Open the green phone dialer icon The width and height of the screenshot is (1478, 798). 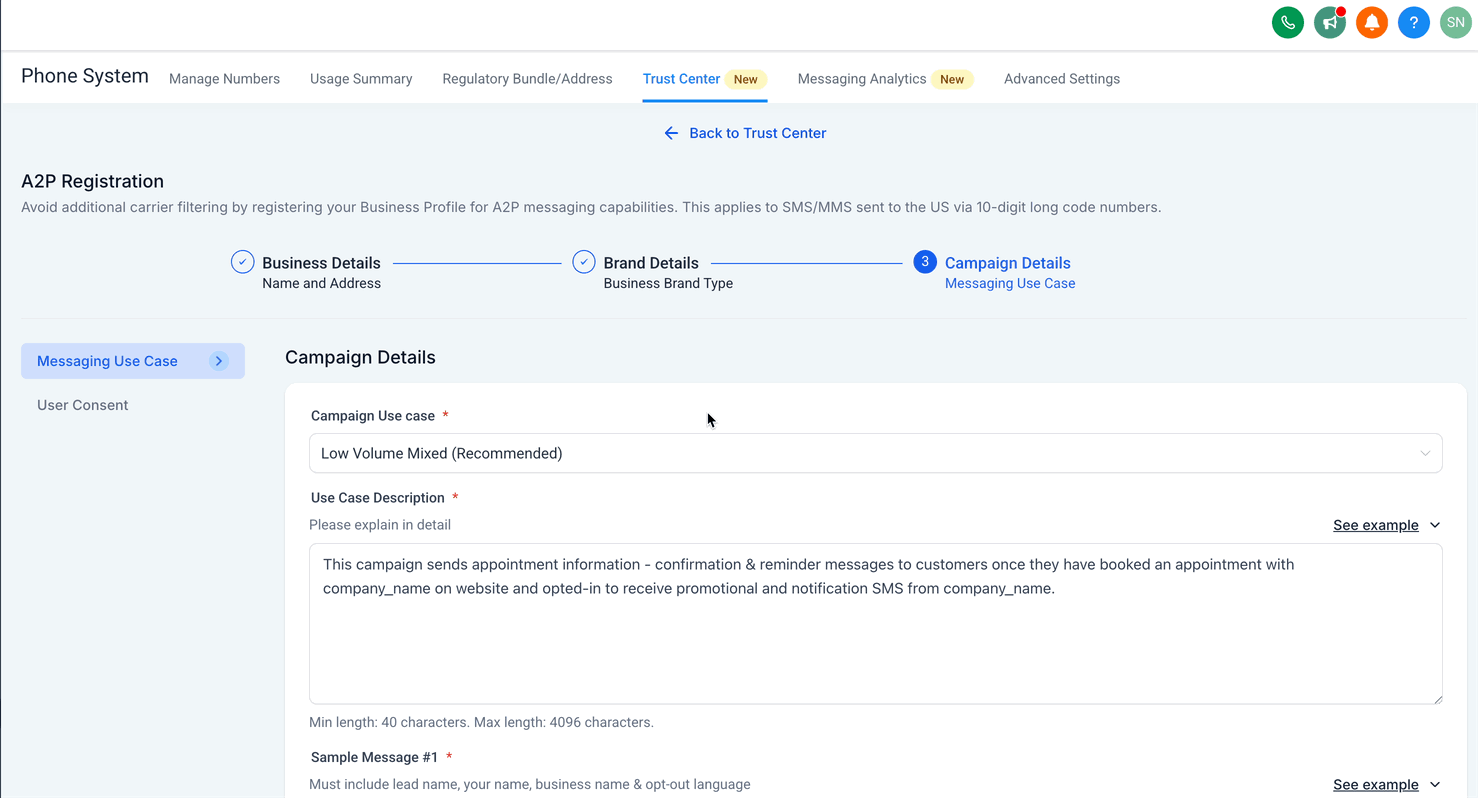[1287, 23]
